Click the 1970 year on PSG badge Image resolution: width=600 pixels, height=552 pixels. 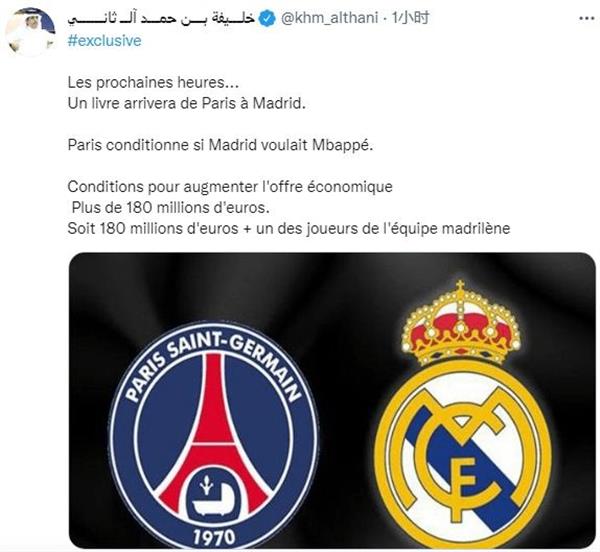tap(214, 537)
